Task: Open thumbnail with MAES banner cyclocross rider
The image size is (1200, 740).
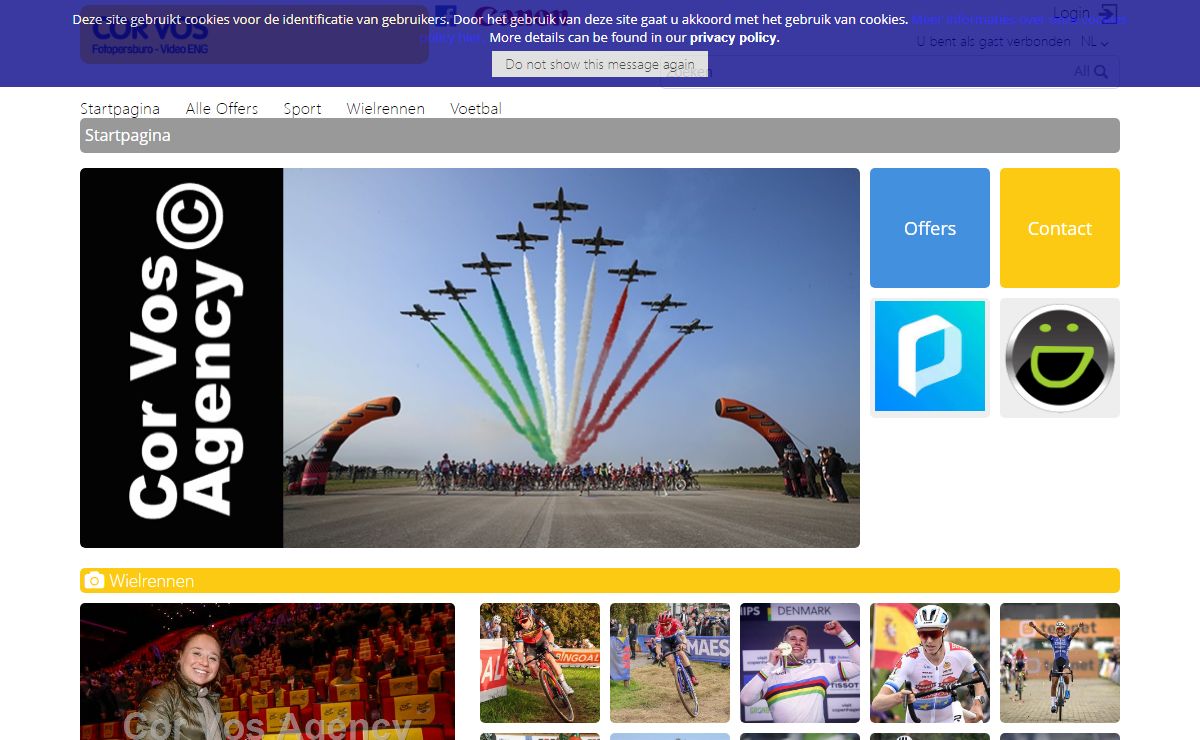Action: (670, 663)
